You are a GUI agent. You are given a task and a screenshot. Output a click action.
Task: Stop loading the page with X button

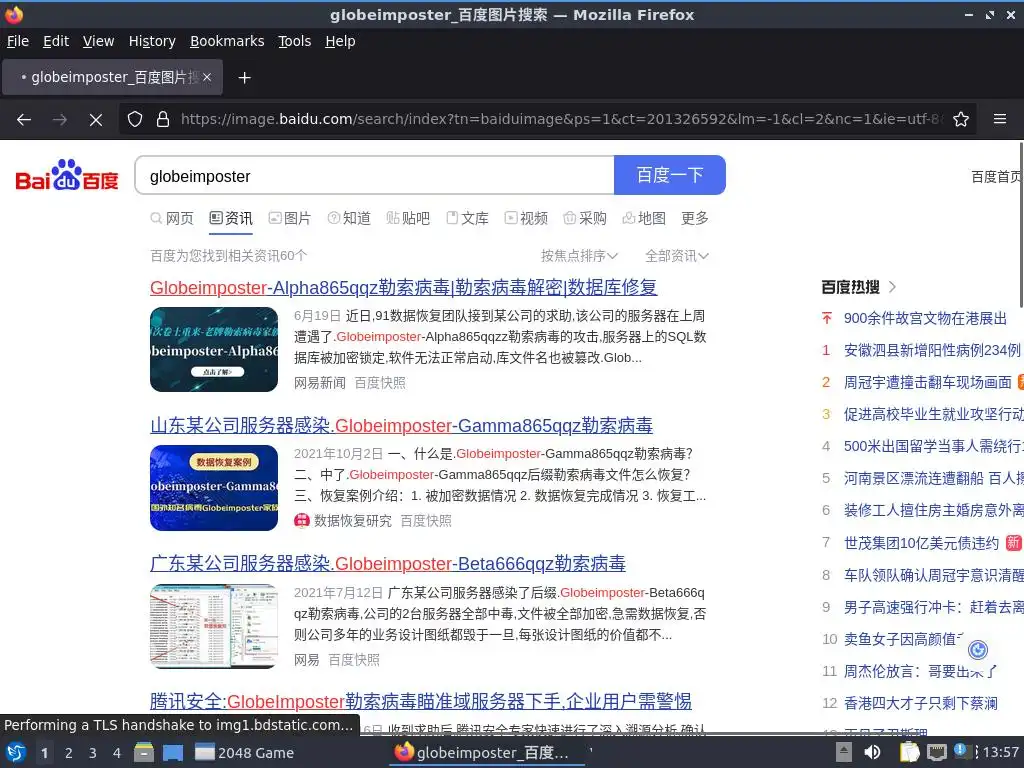[95, 120]
